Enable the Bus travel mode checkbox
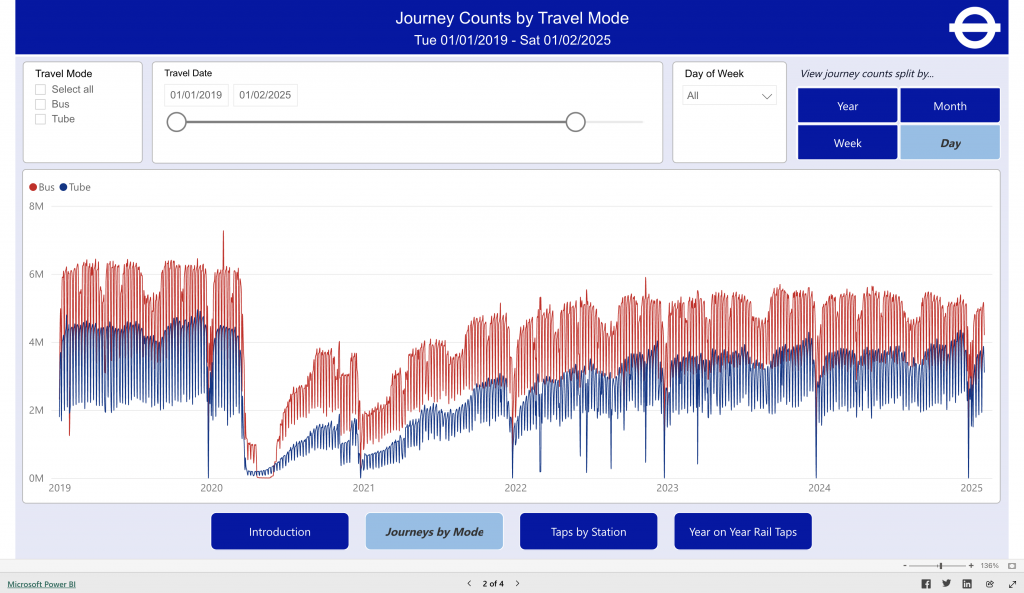Screen dimensions: 1024x593 [x=40, y=104]
